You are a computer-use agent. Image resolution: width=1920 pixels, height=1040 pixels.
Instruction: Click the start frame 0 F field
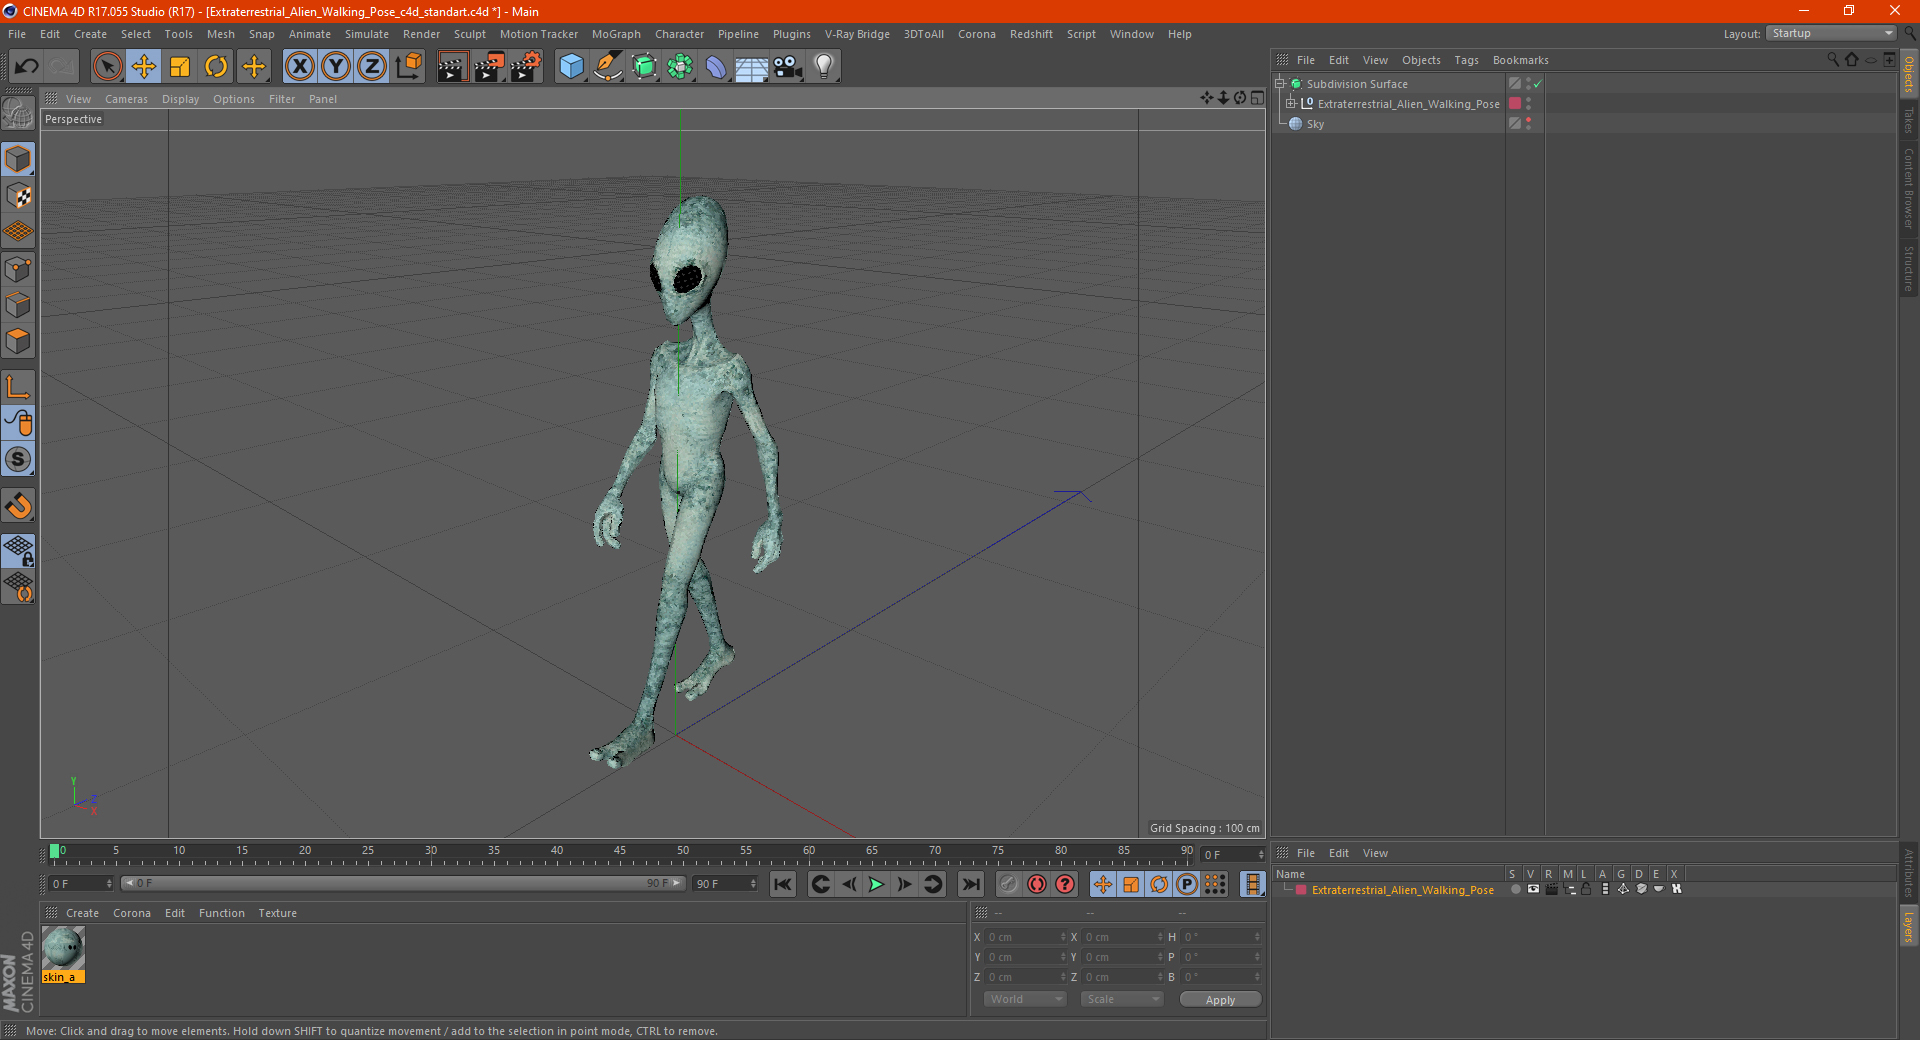click(x=80, y=884)
